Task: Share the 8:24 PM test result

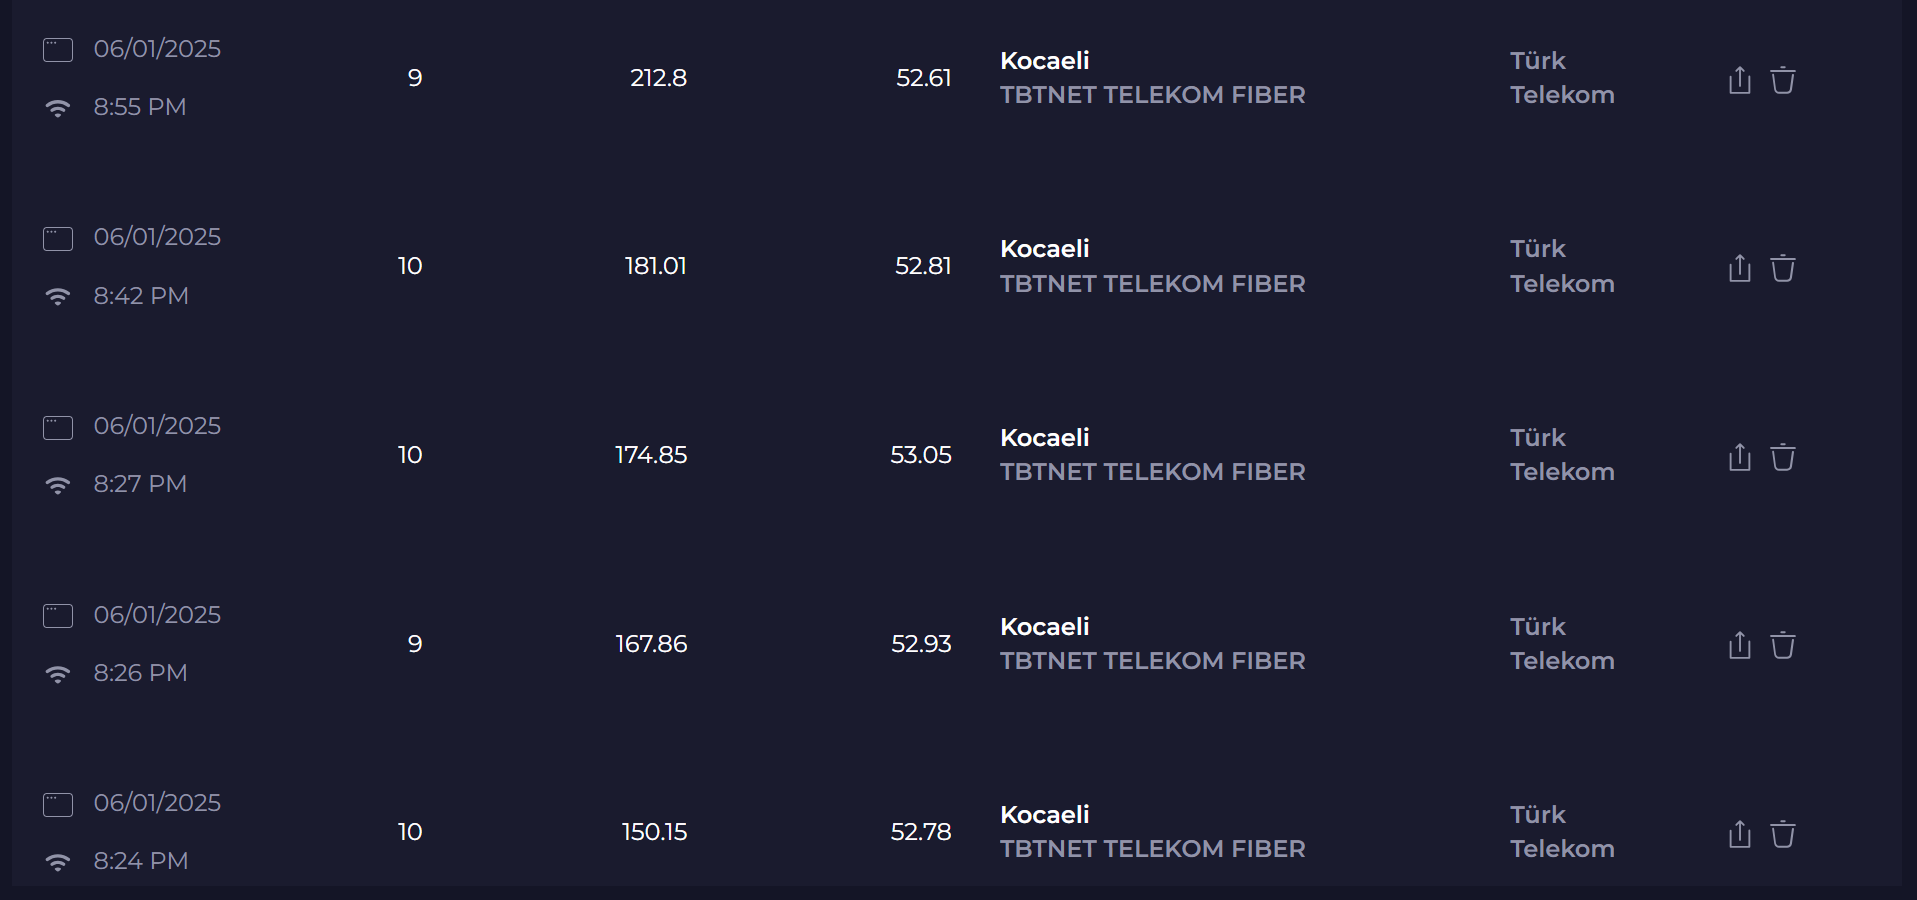Action: click(x=1739, y=834)
